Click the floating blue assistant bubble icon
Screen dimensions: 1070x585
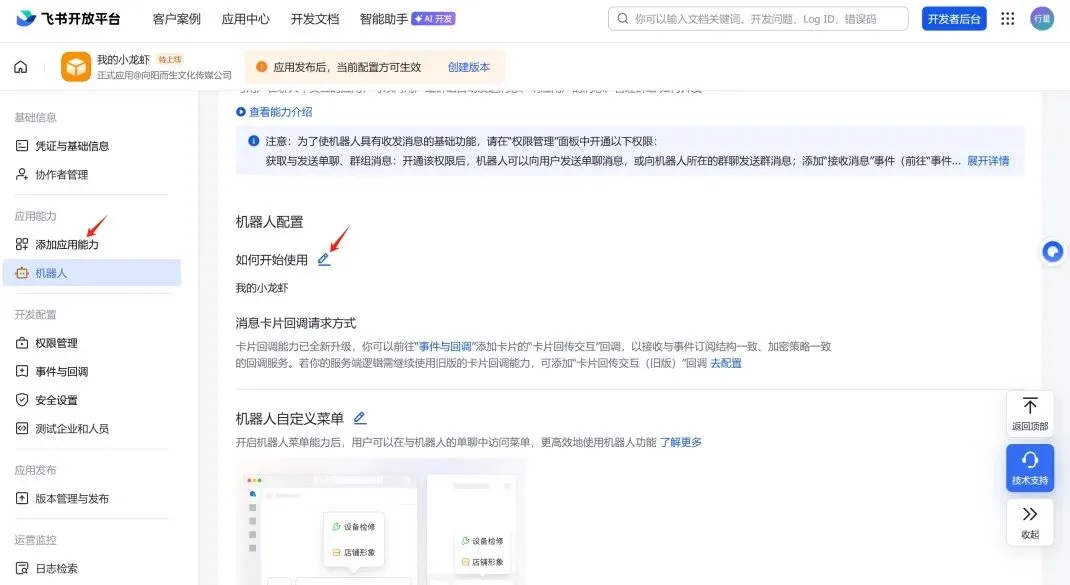(x=1053, y=252)
